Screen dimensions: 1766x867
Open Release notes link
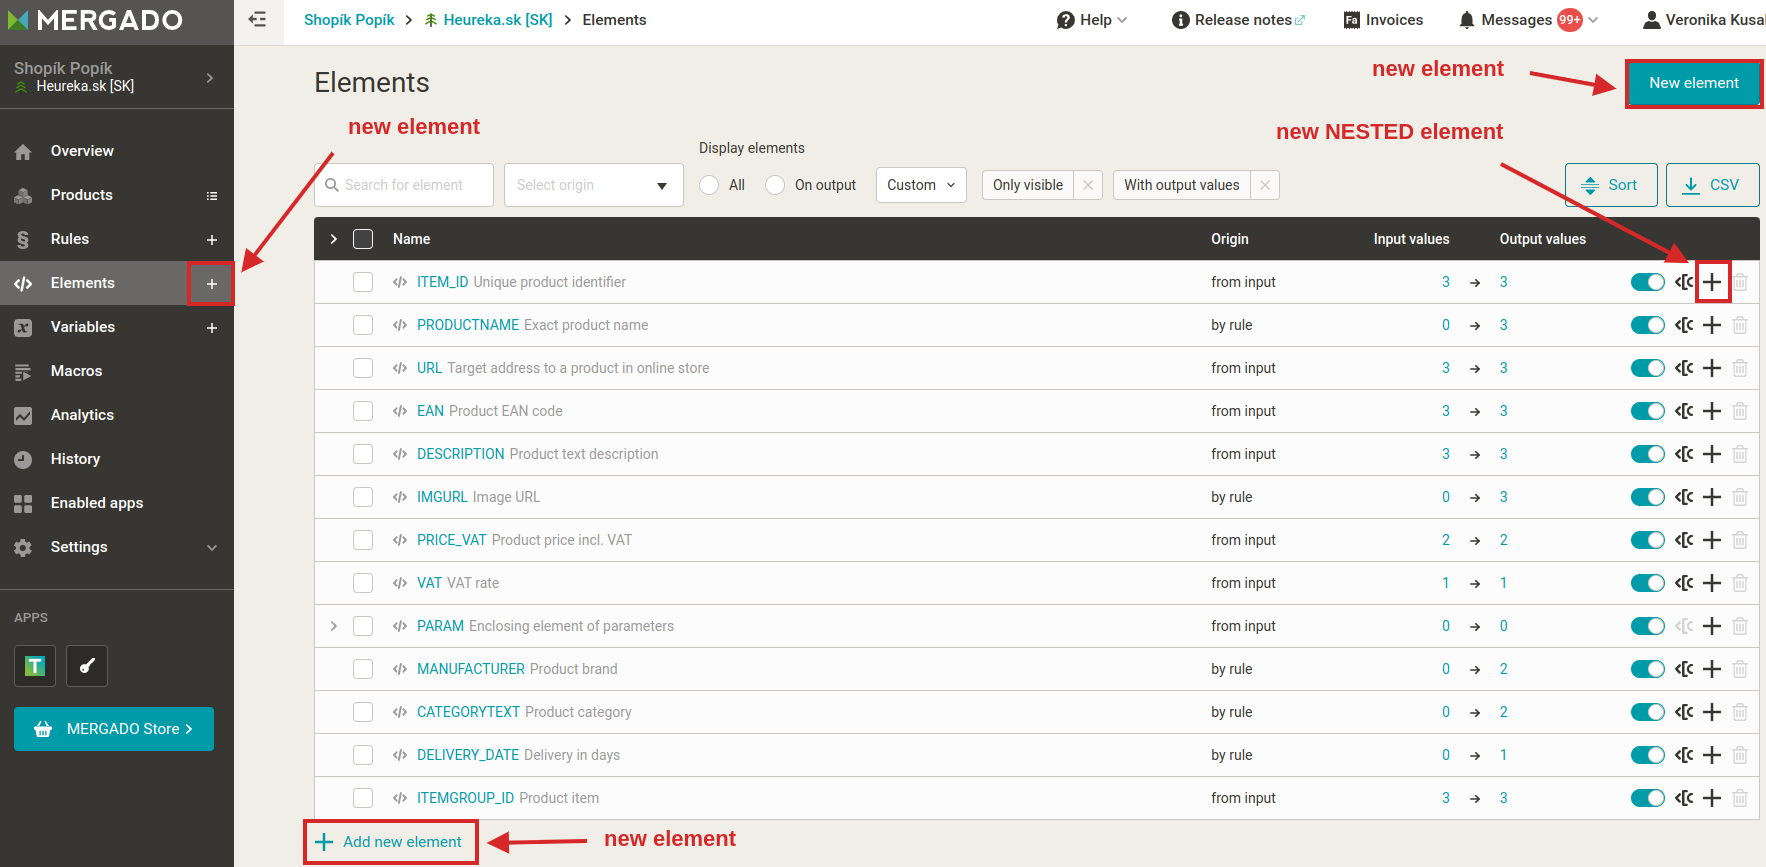tap(1238, 20)
